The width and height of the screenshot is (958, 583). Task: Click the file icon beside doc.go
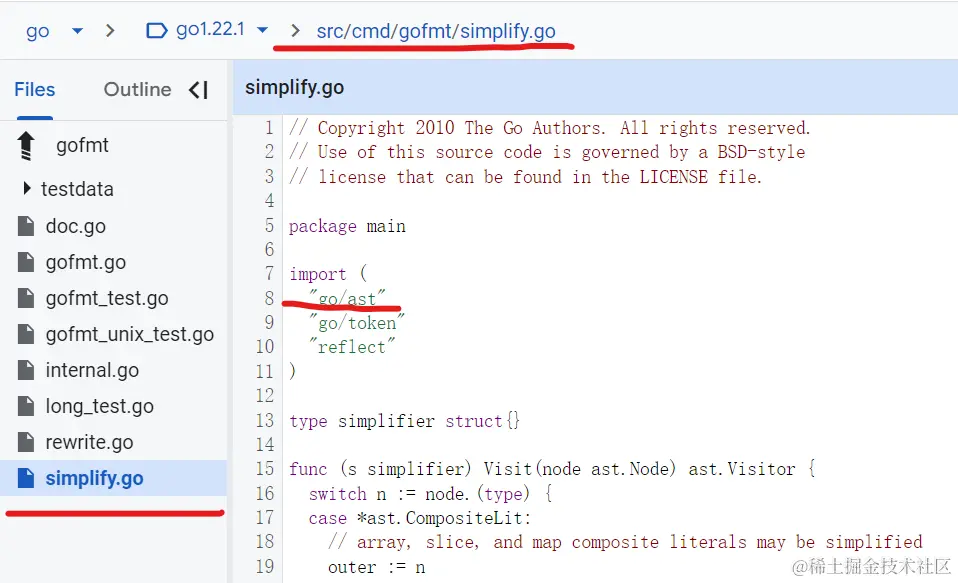pyautogui.click(x=26, y=226)
